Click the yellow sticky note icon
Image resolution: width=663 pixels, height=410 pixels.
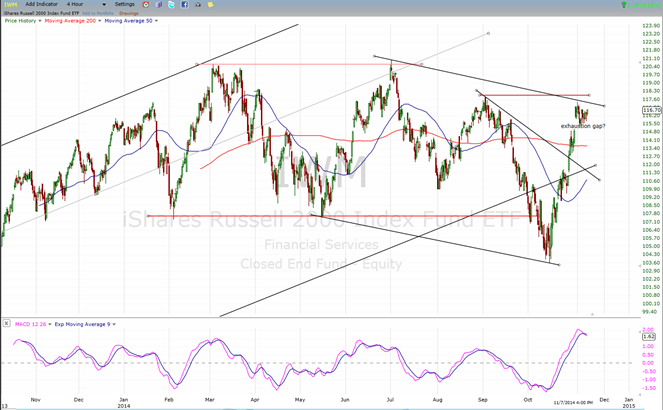point(211,5)
